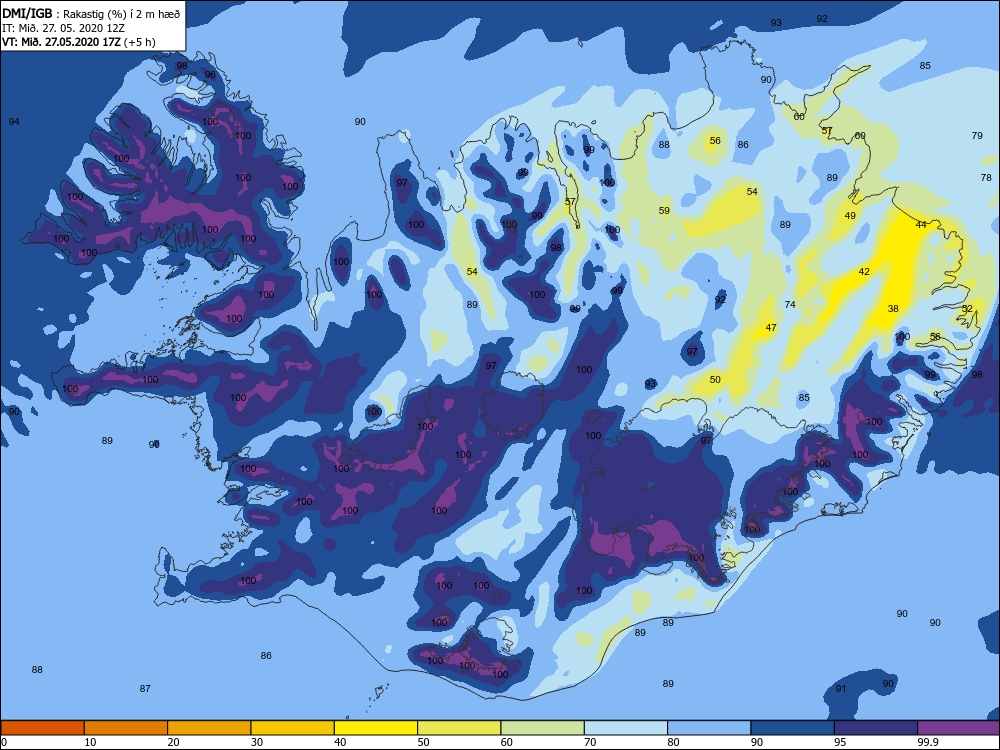
Task: Click the 95 legend tick label
Action: 841,742
